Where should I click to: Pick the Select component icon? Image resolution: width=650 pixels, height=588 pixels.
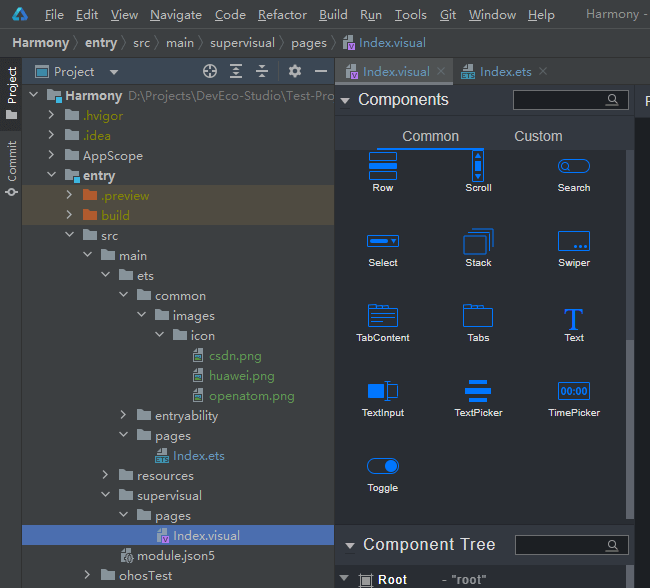(383, 241)
